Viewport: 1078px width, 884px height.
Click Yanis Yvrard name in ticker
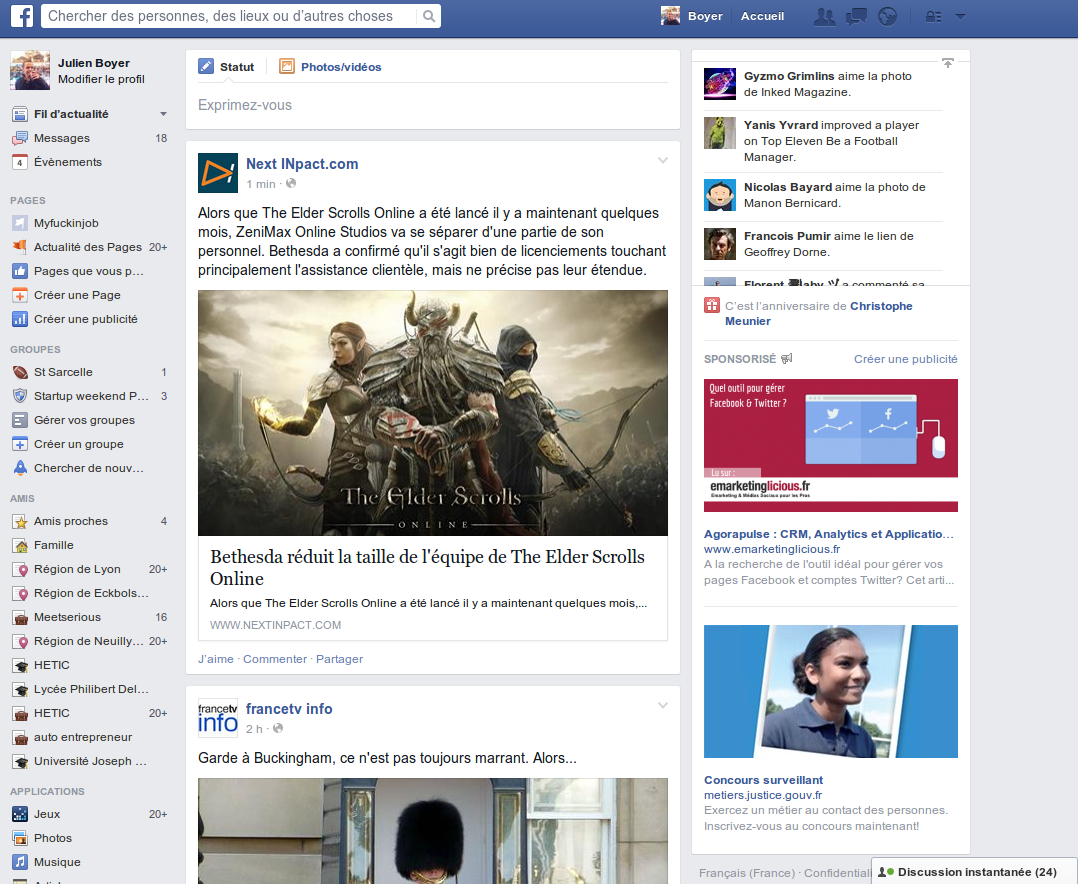tap(781, 125)
